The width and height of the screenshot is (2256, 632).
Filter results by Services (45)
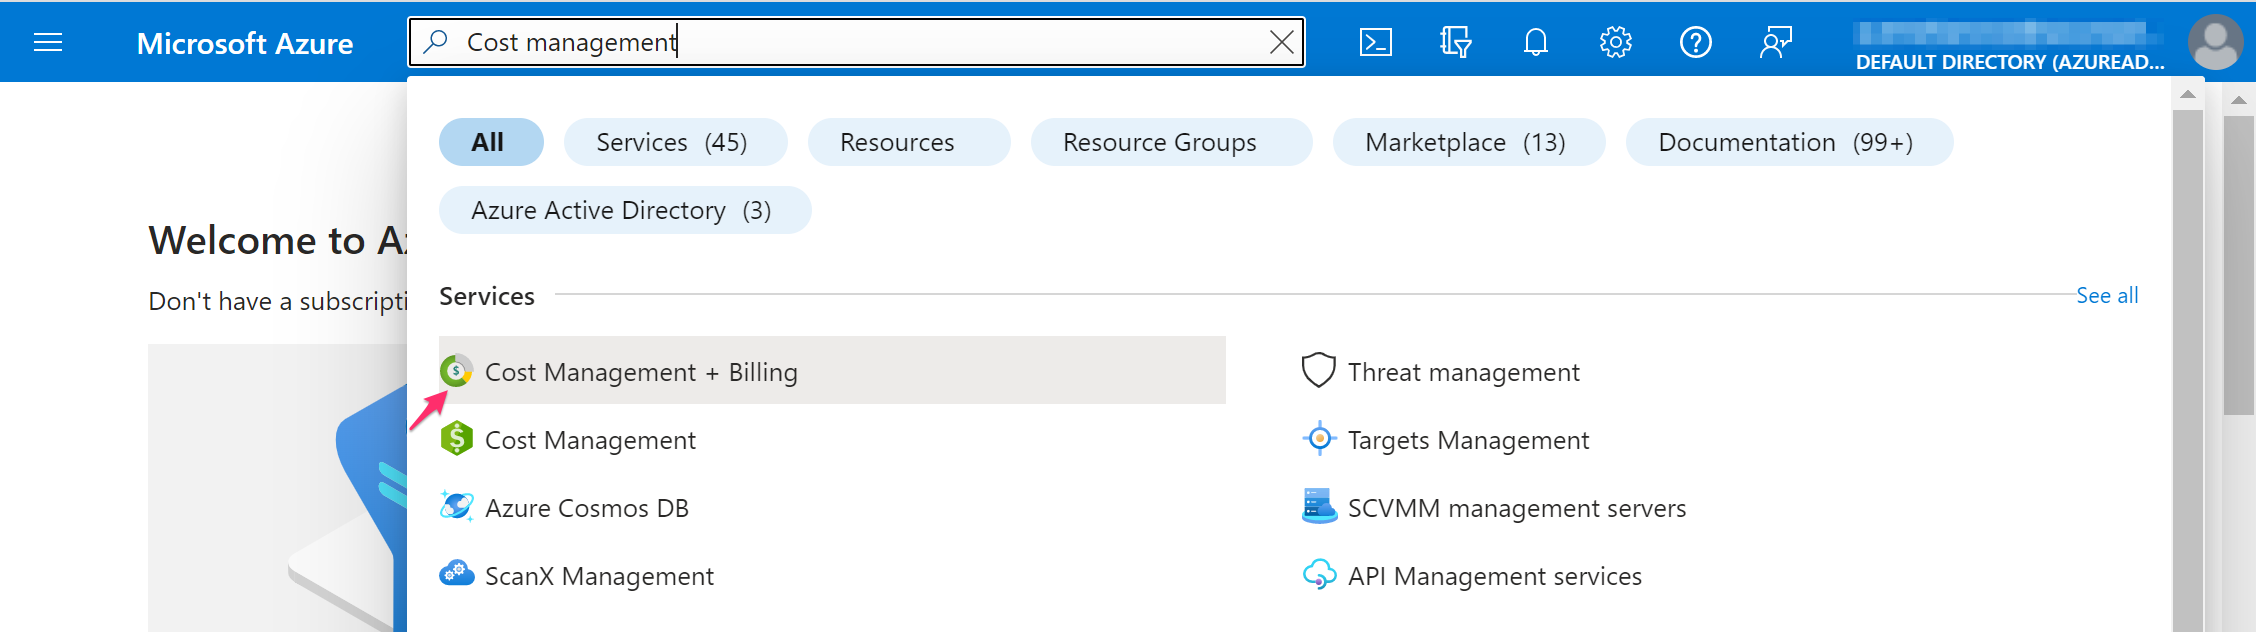coord(674,142)
